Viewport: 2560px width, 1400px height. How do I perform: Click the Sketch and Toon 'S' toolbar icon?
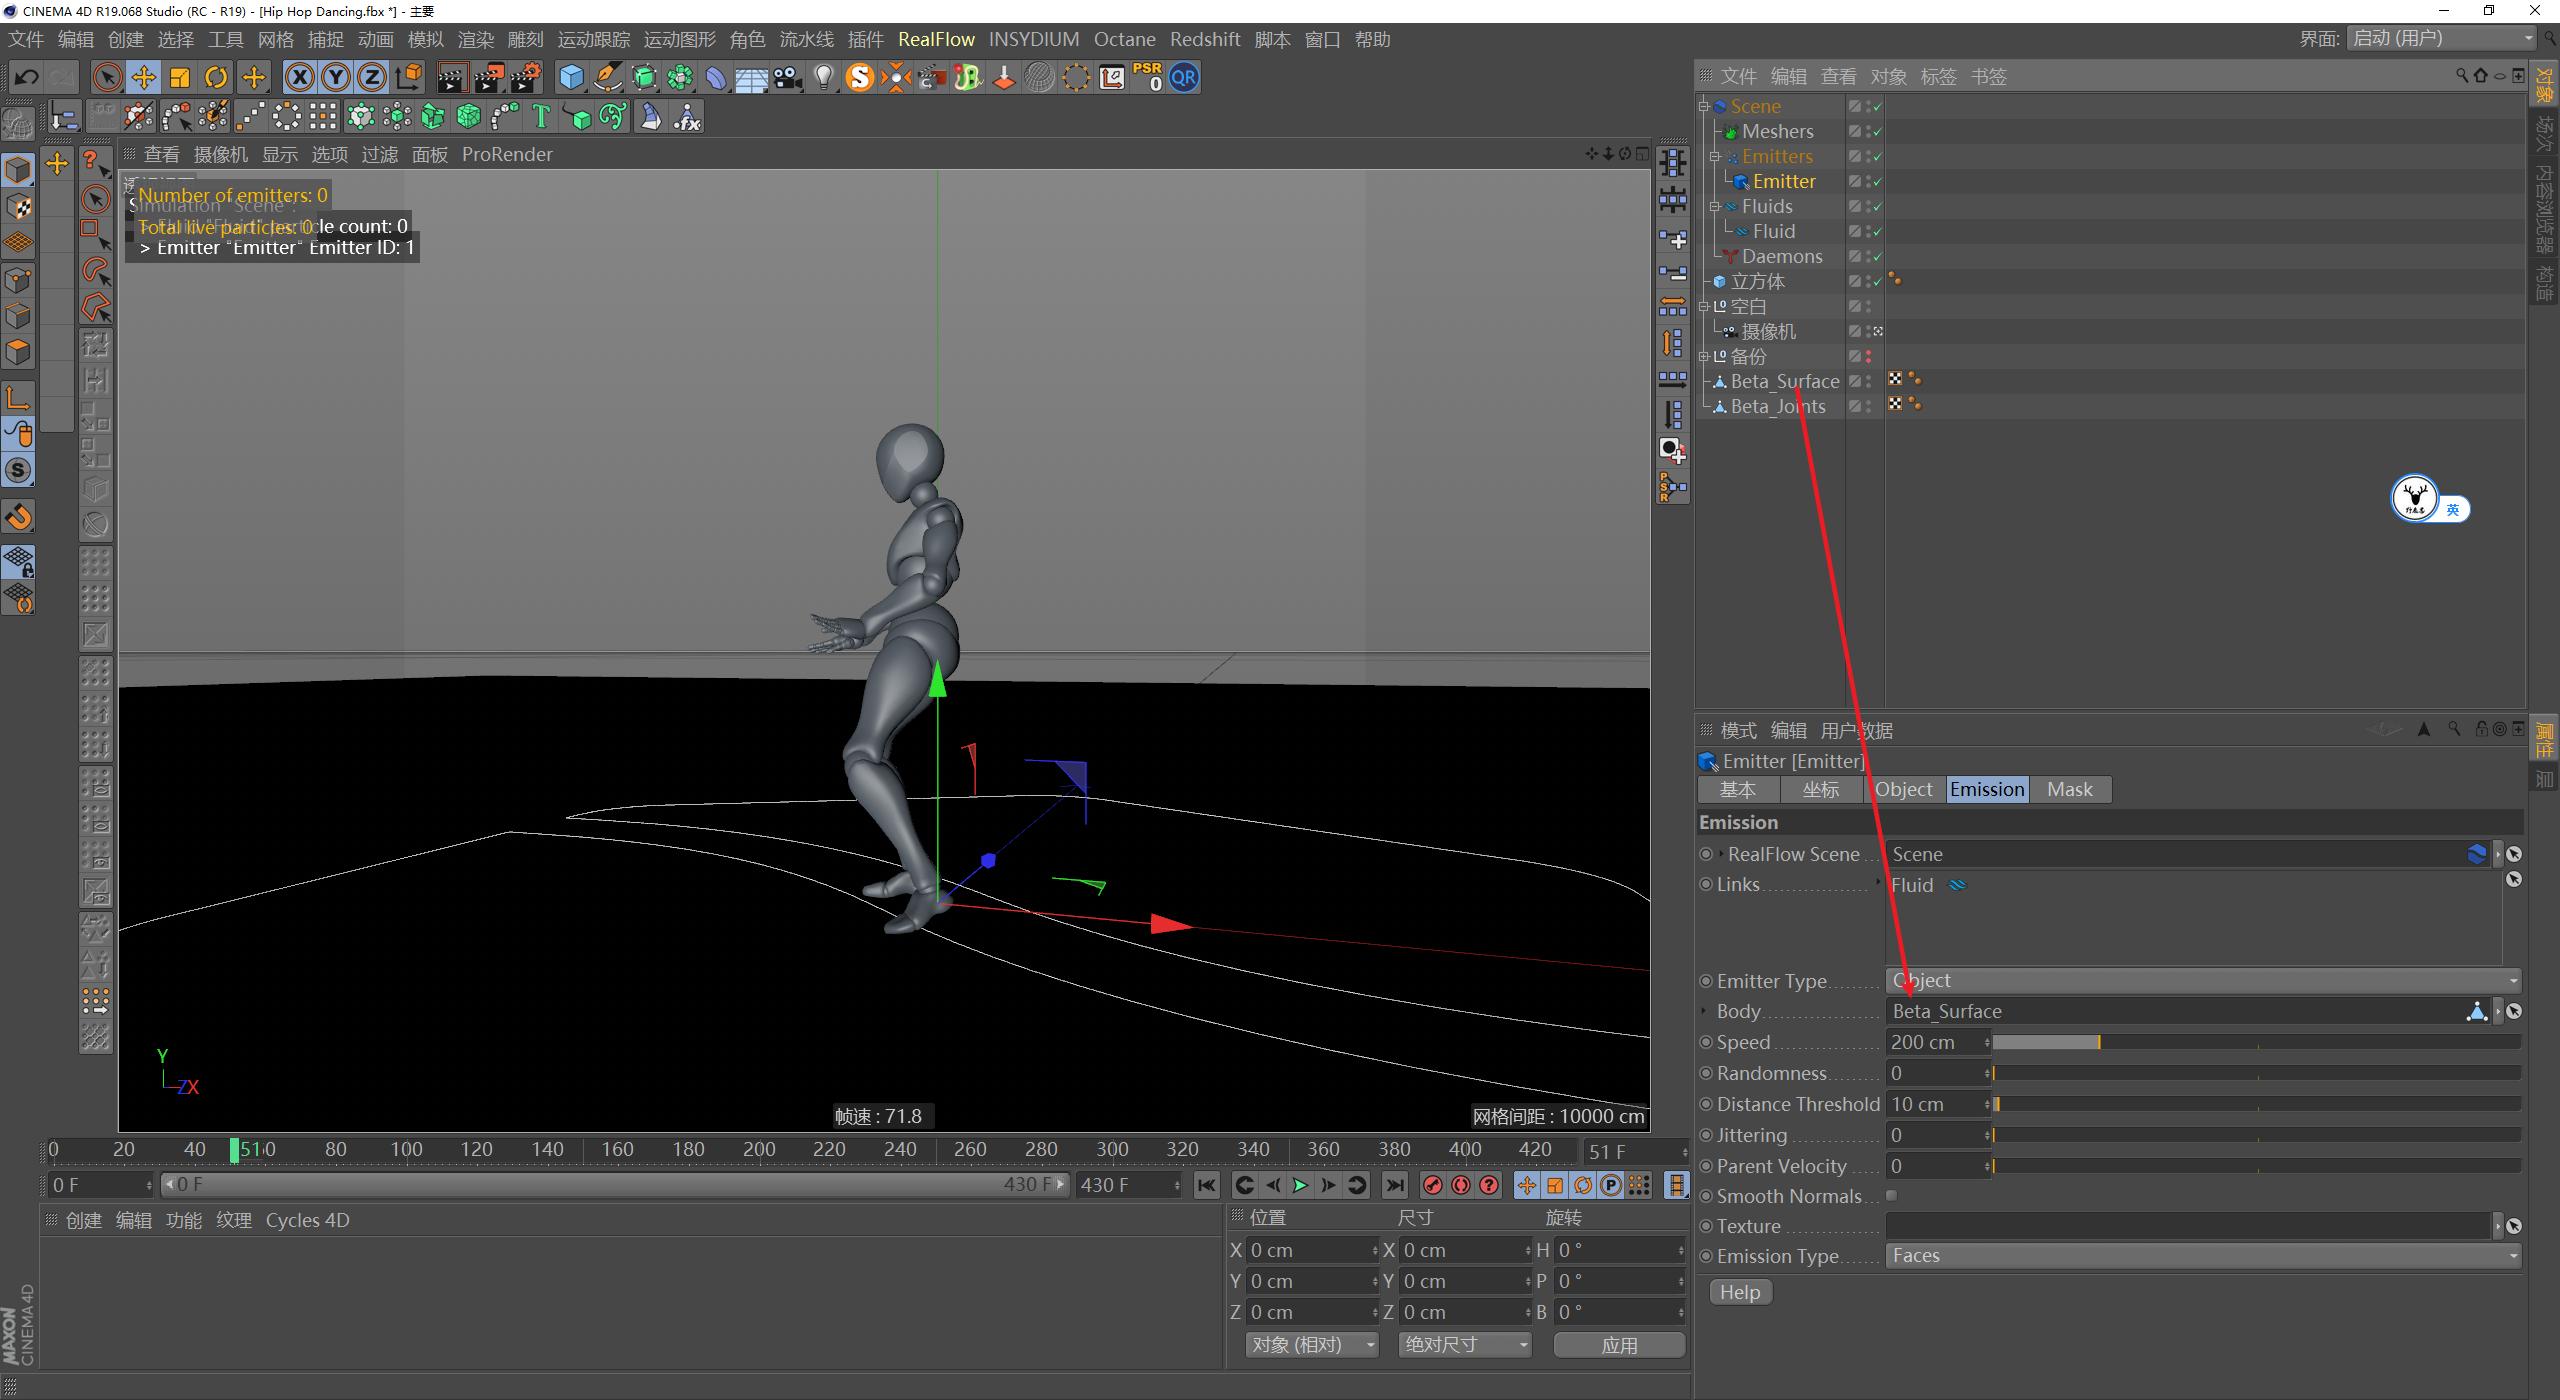tap(859, 77)
